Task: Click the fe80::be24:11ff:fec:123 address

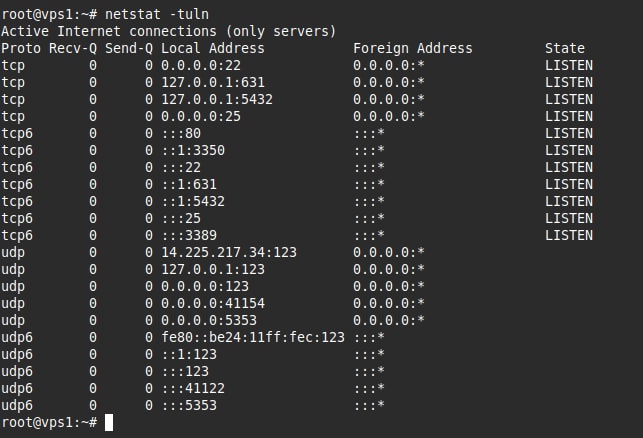Action: 253,337
